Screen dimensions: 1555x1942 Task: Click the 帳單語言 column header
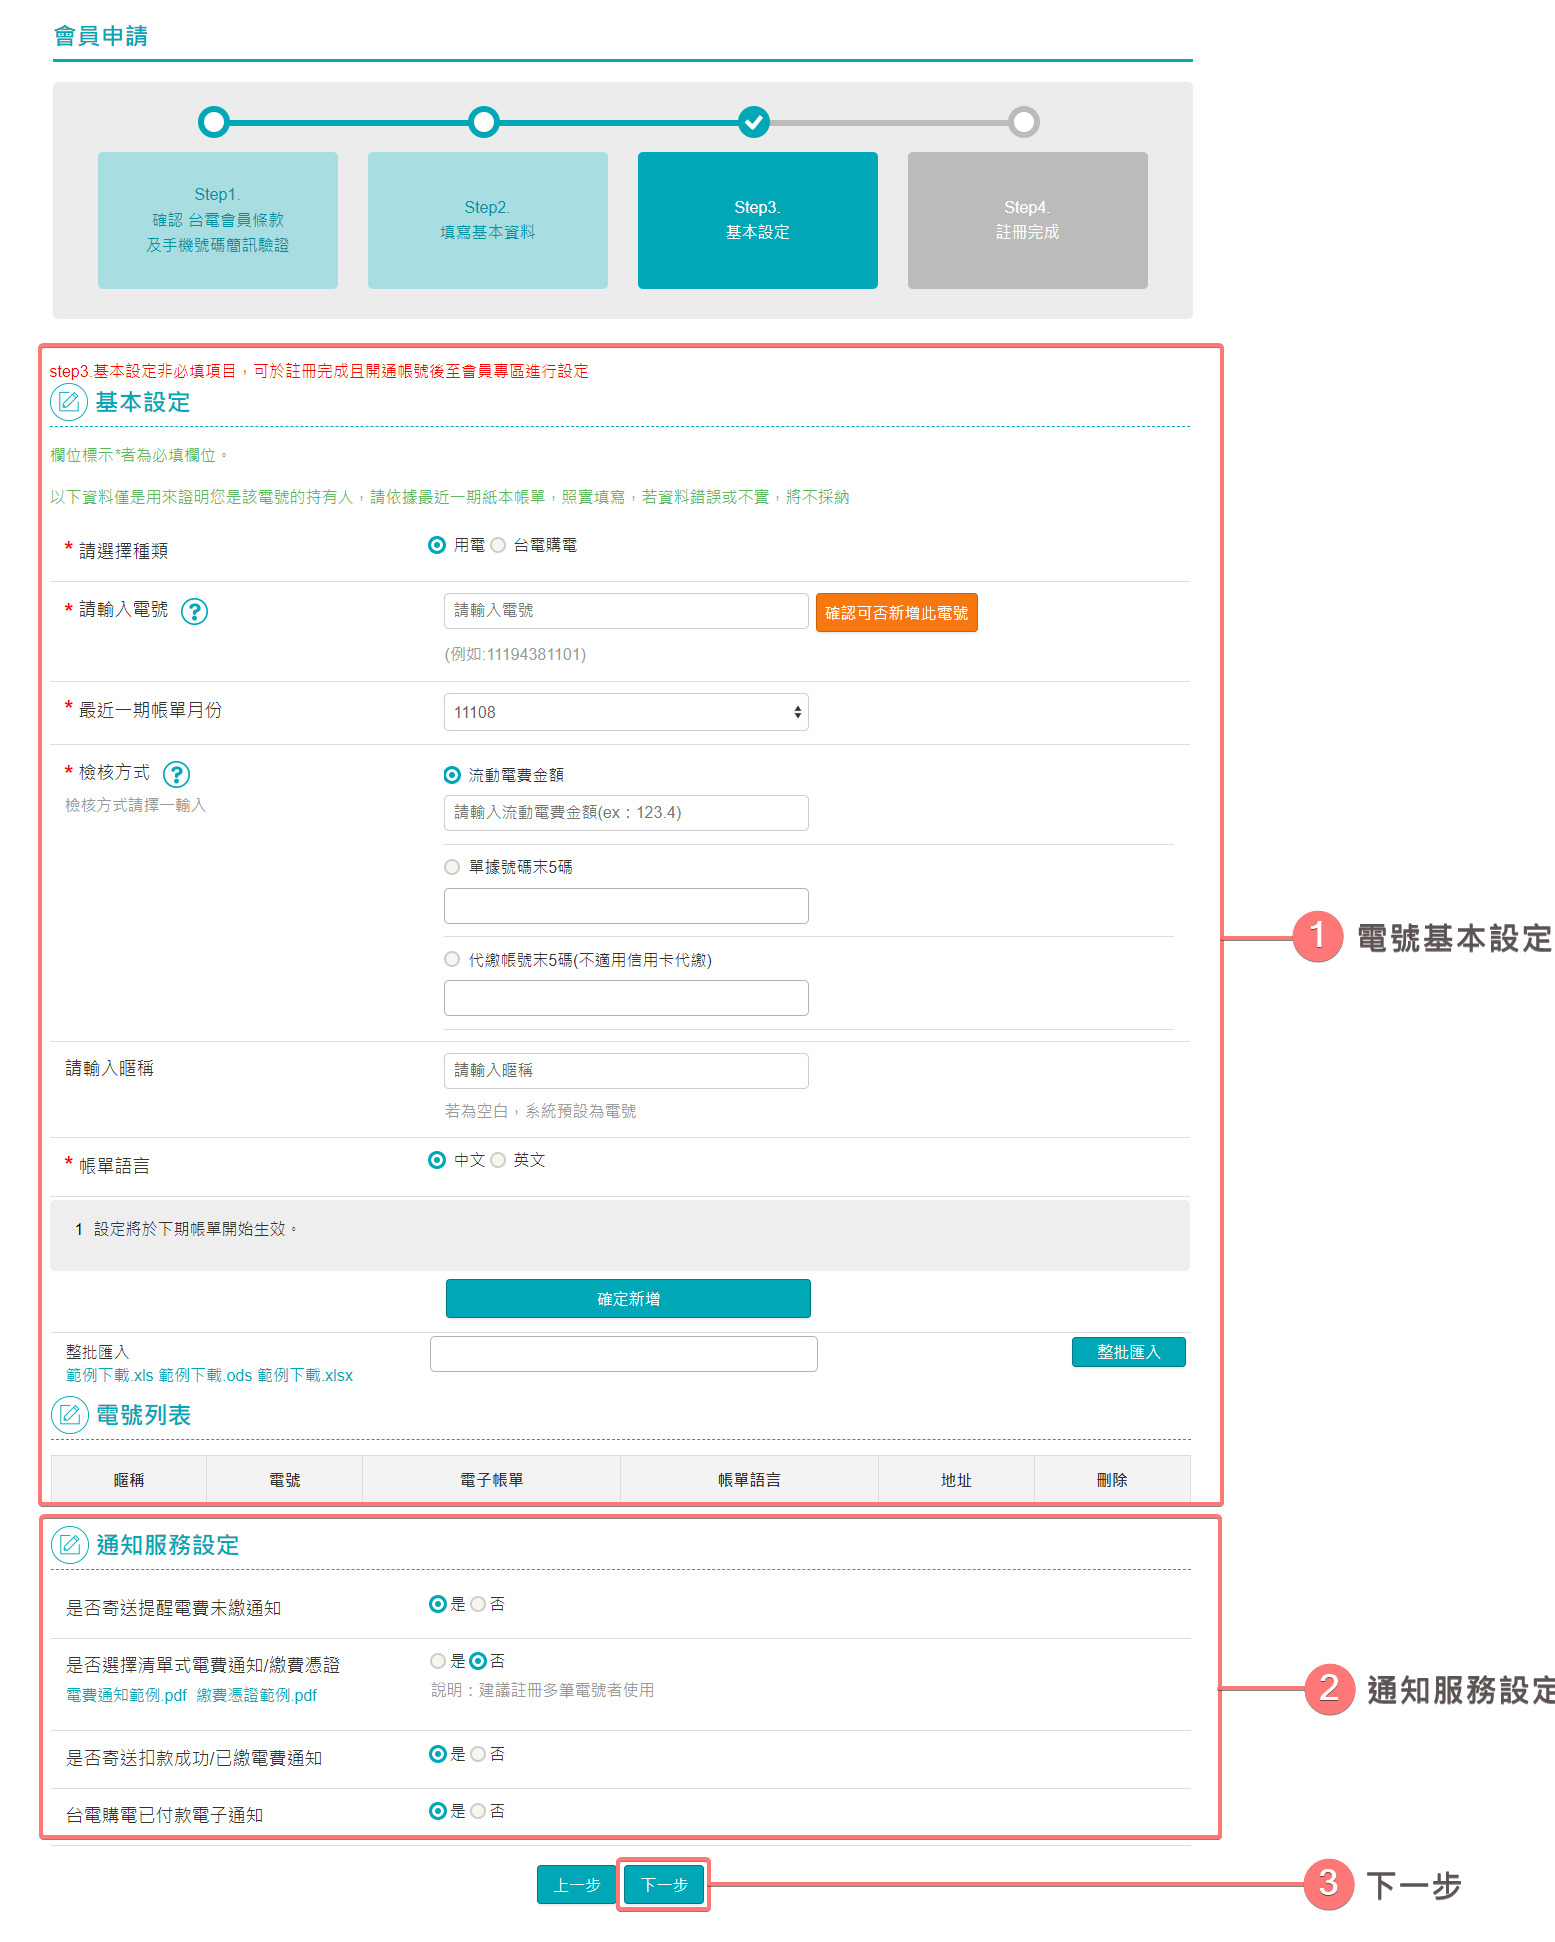(750, 1480)
